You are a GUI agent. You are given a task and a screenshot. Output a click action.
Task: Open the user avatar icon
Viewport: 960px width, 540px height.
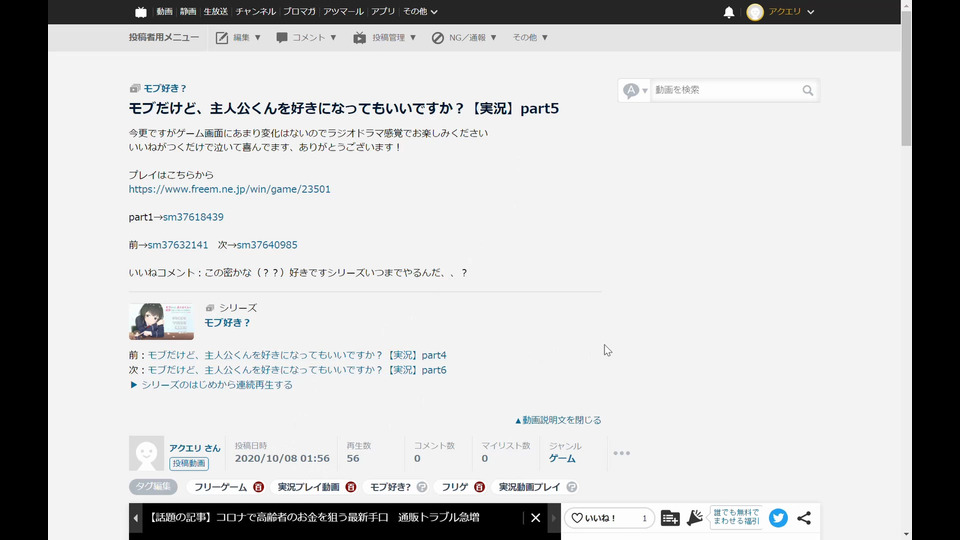point(755,12)
